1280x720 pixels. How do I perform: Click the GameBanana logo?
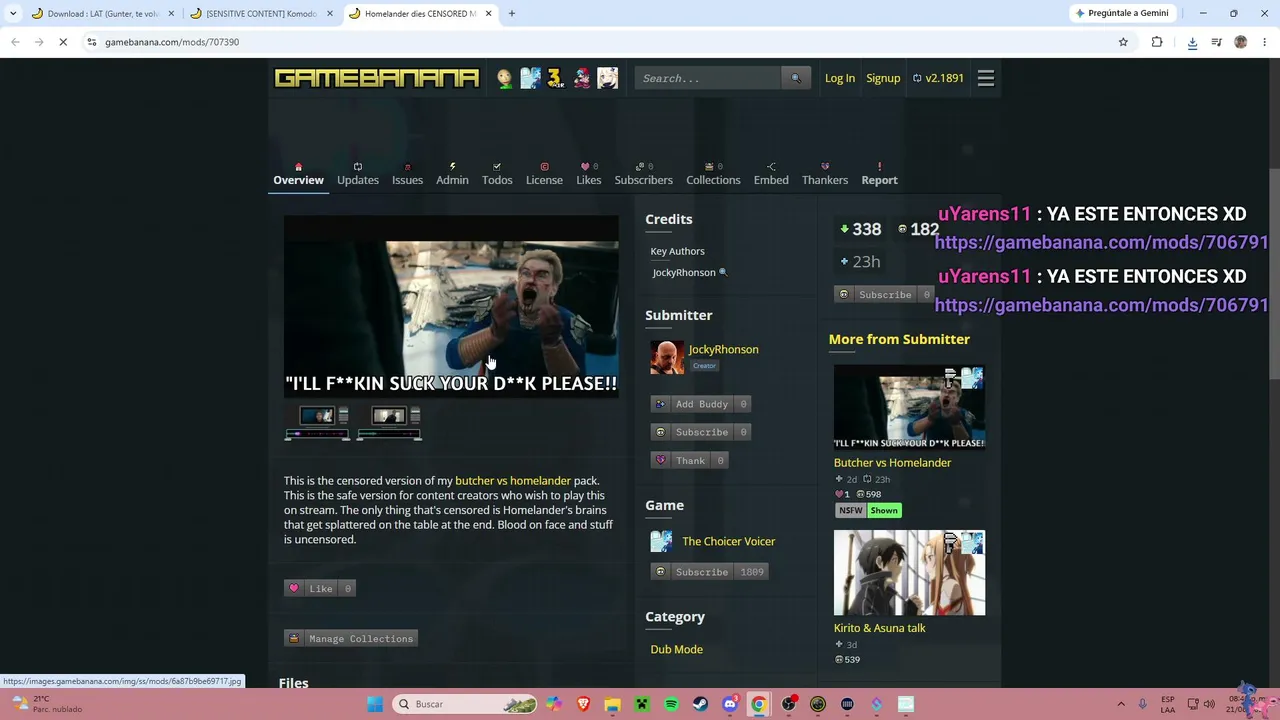point(377,78)
